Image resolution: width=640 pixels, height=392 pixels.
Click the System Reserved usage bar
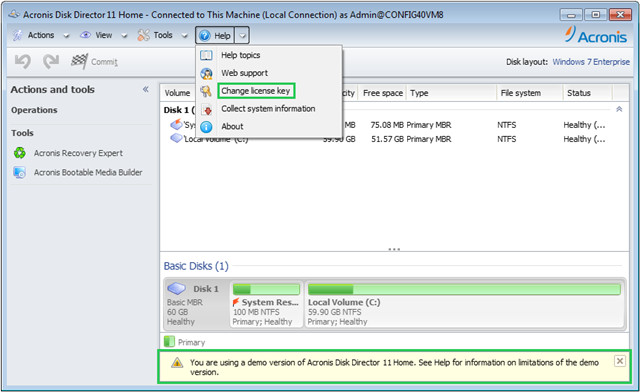pyautogui.click(x=266, y=290)
